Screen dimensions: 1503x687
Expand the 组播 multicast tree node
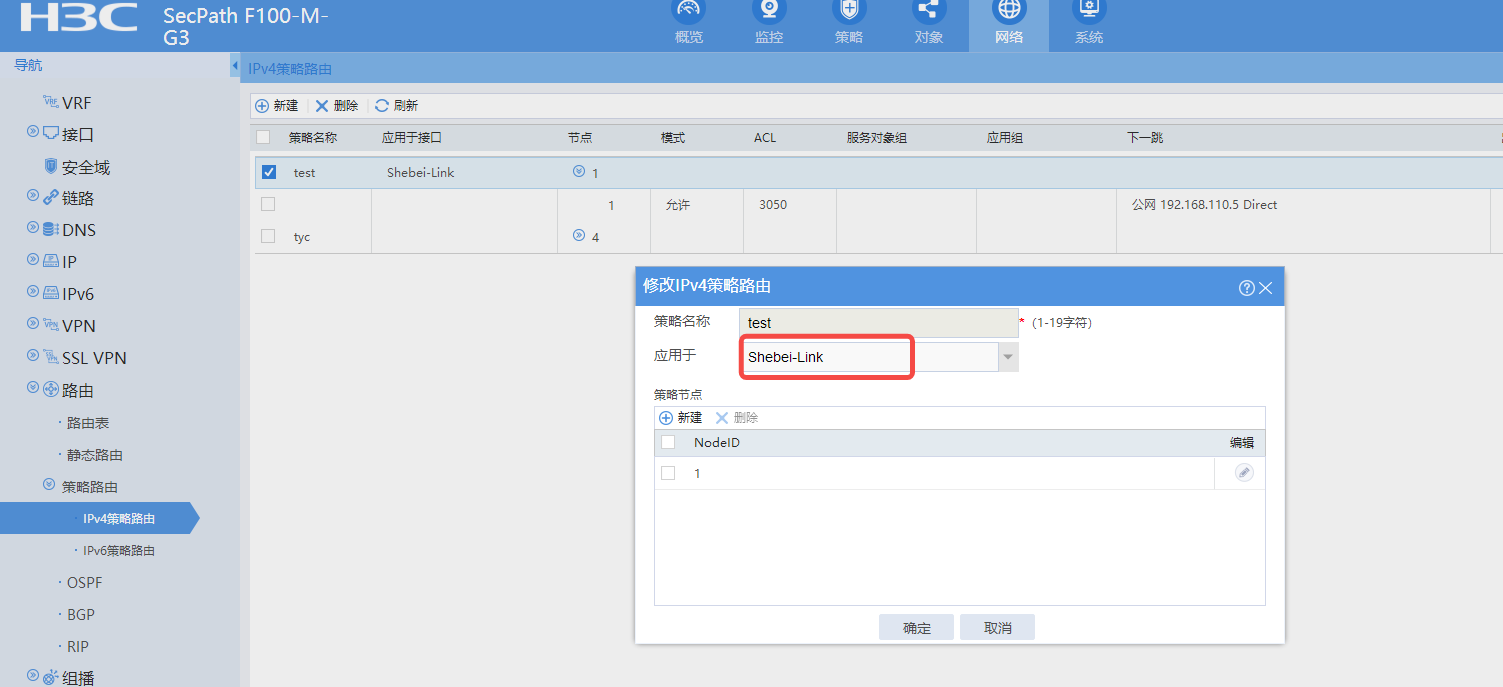coord(33,676)
